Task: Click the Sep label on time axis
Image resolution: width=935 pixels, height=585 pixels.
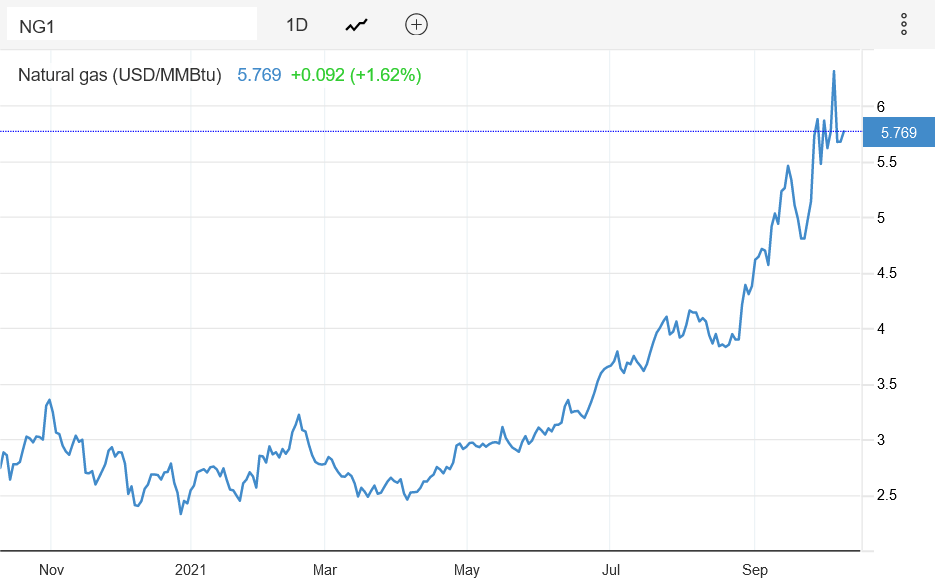Action: [x=755, y=570]
